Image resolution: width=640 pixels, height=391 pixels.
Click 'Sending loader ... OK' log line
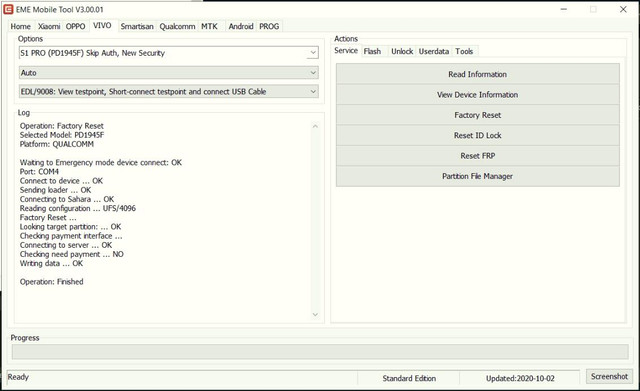(56, 190)
